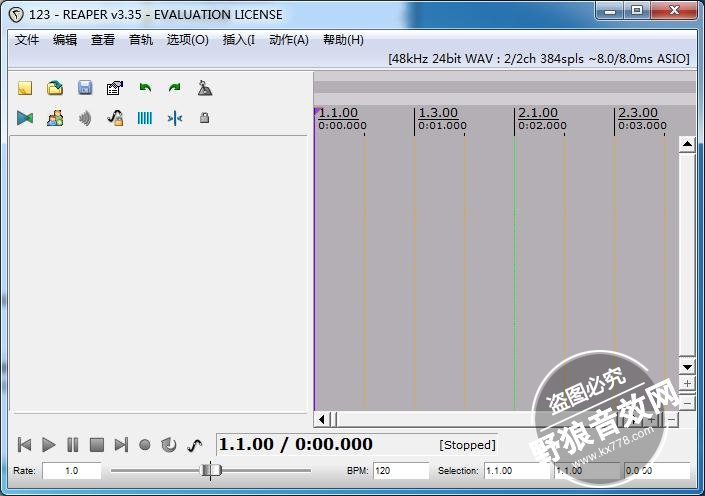Open a project with the folder icon
The width and height of the screenshot is (705, 496).
tap(55, 88)
